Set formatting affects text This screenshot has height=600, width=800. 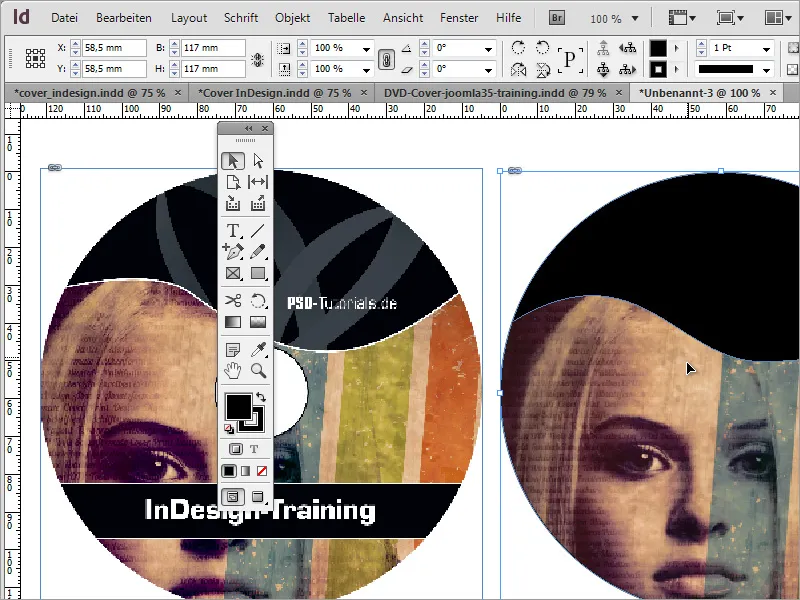pos(254,449)
